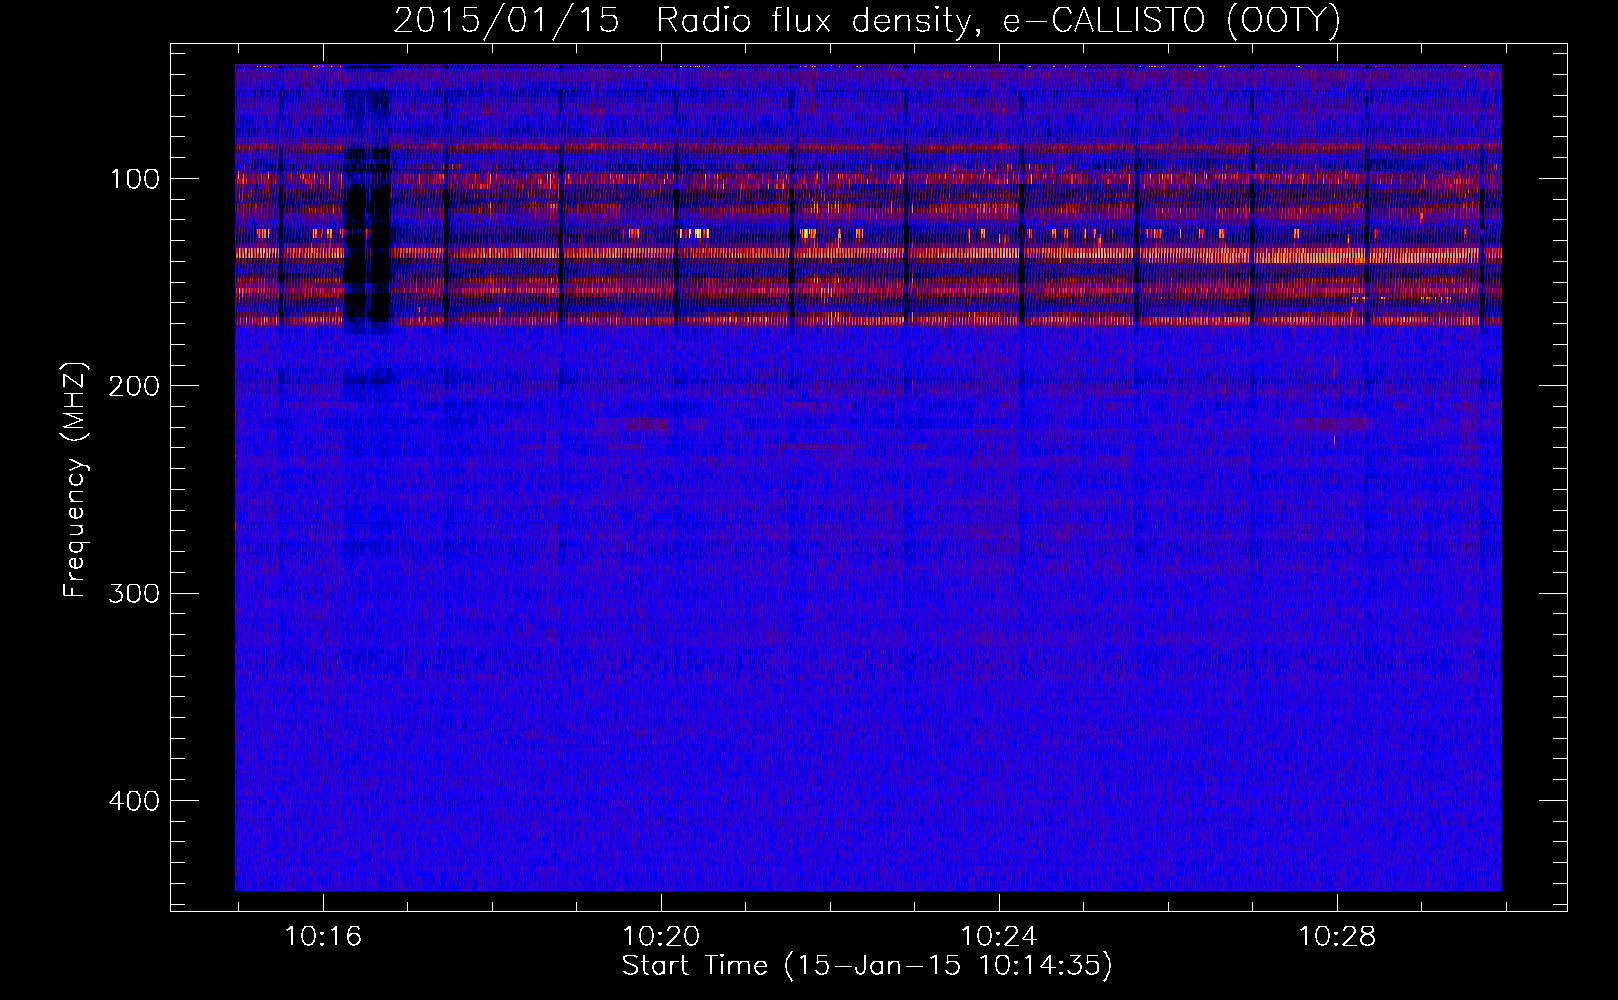The image size is (1618, 1000).
Task: Click the plot title '2015/01/15 Radio flux density, e-CALLISTO (OOTY)'
Action: (x=867, y=20)
